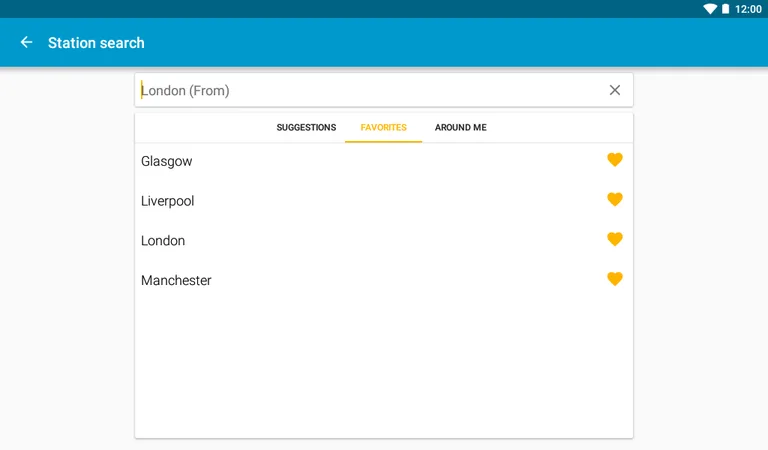Tap the battery indicator icon
The width and height of the screenshot is (768, 450).
(x=725, y=9)
